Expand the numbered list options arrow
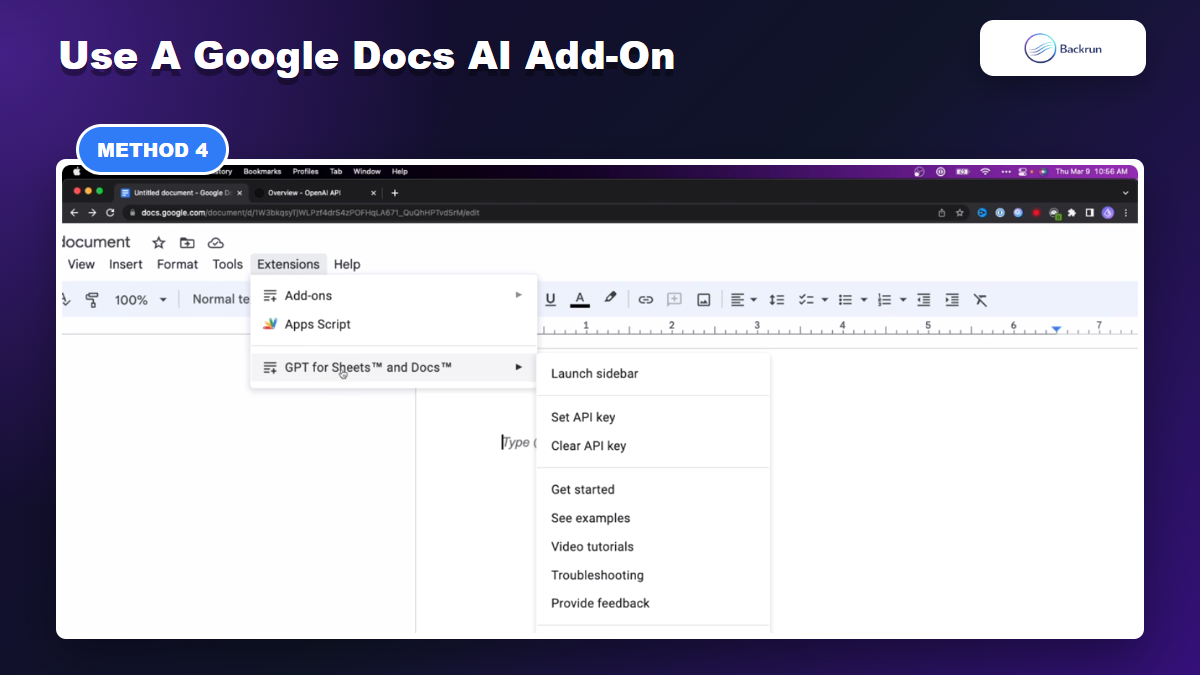The image size is (1200, 675). 903,300
